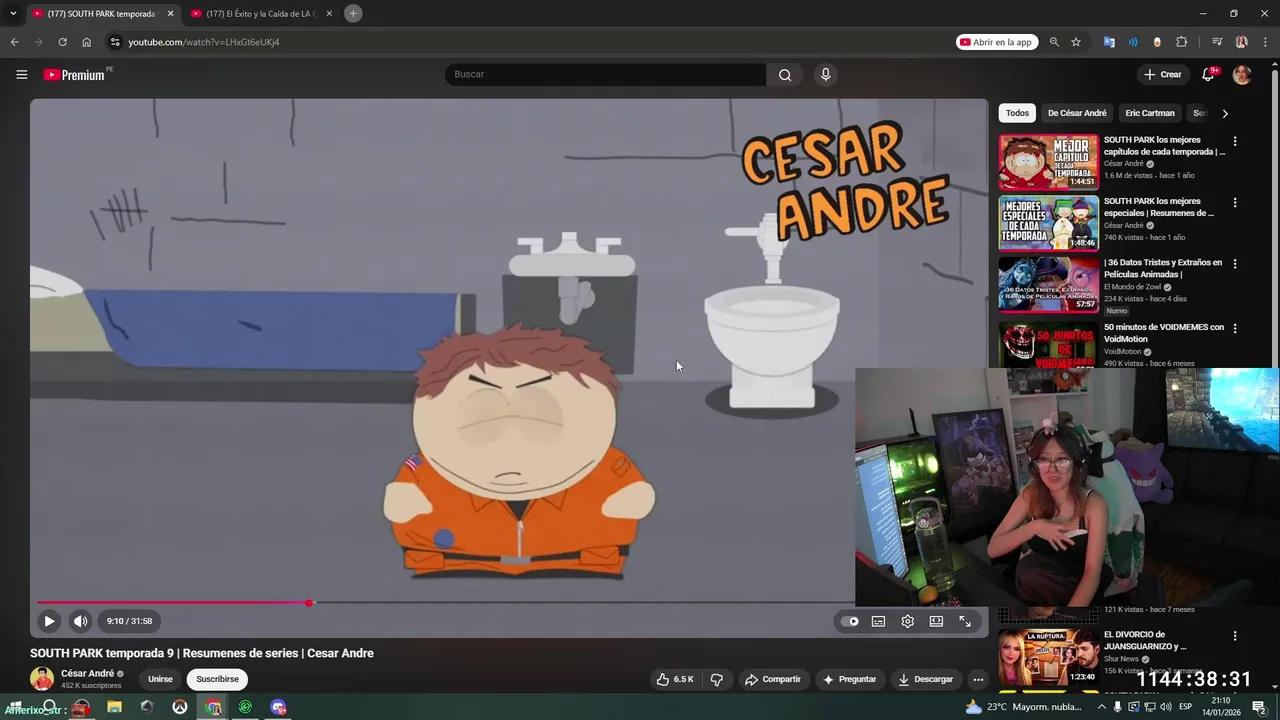This screenshot has height=720, width=1280.
Task: Open options for SOUTH PARK mejores capítulos video
Action: coord(1235,141)
